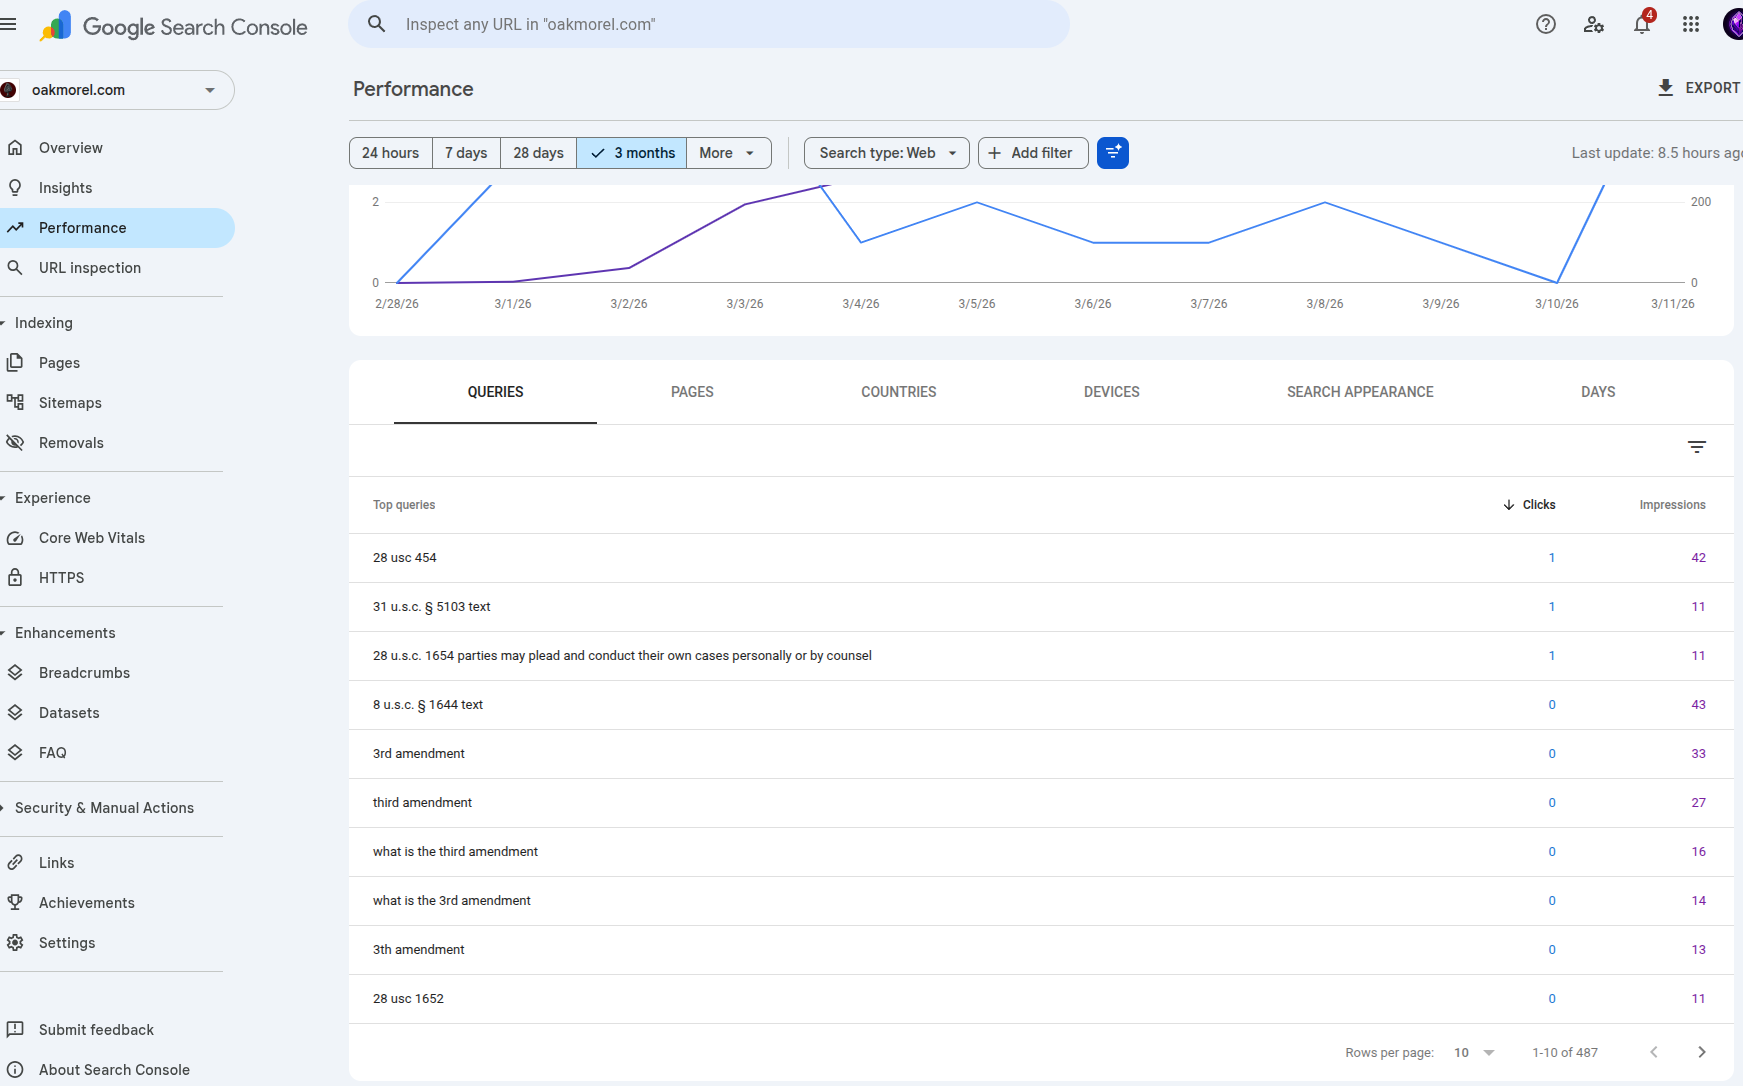Click the URL inspection search field
Image resolution: width=1743 pixels, height=1086 pixels.
(x=708, y=24)
